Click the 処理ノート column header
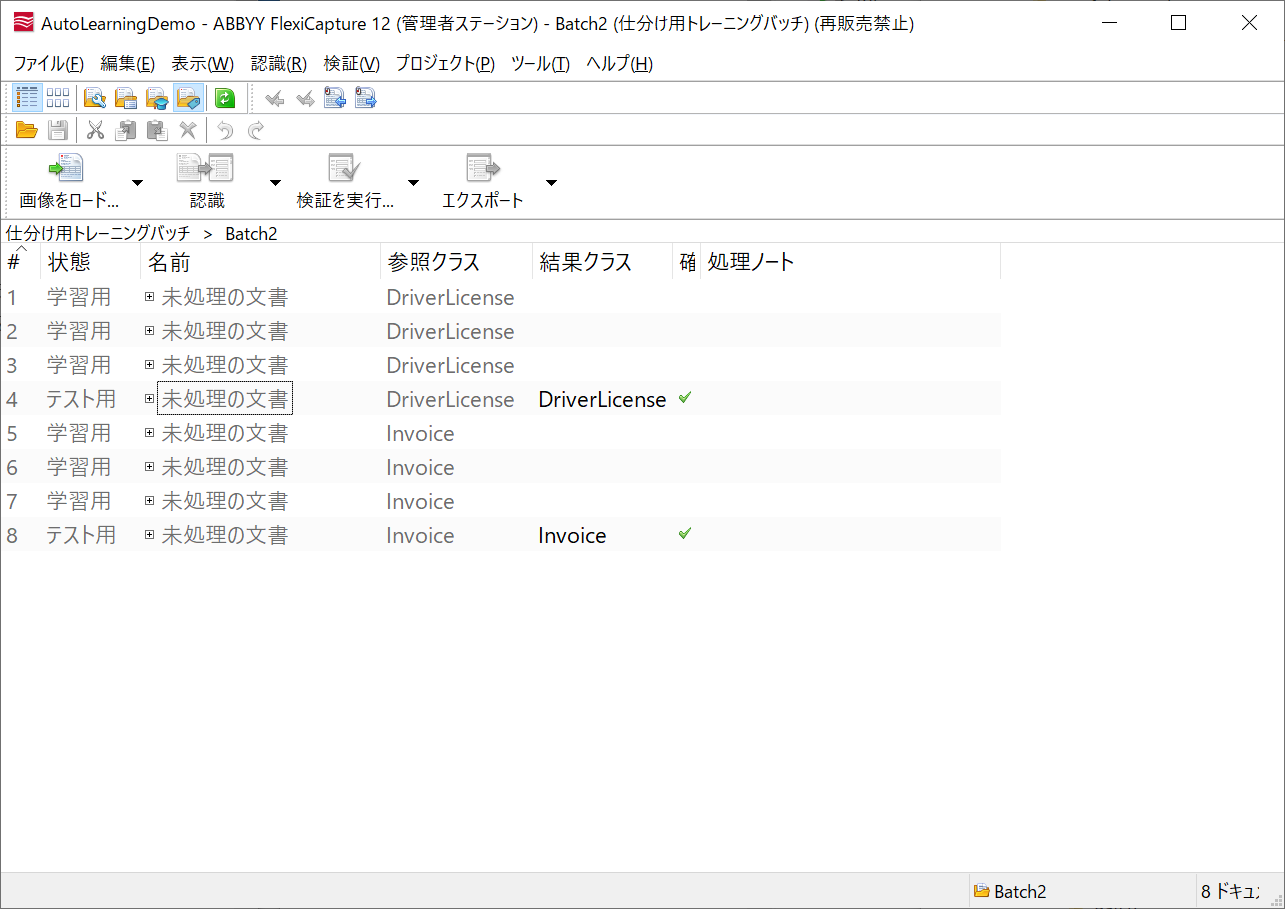1285x909 pixels. 850,262
